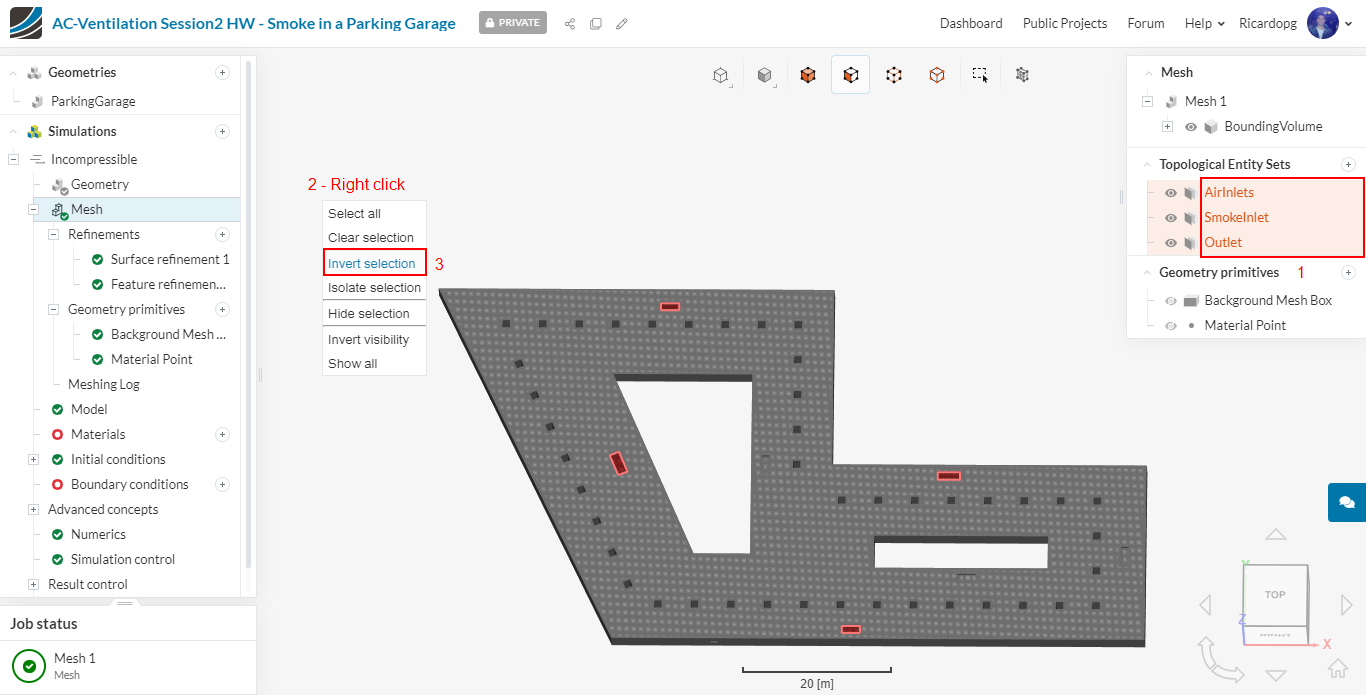Open the shaded render mode cube icon
Image resolution: width=1366 pixels, height=695 pixels.
[764, 75]
